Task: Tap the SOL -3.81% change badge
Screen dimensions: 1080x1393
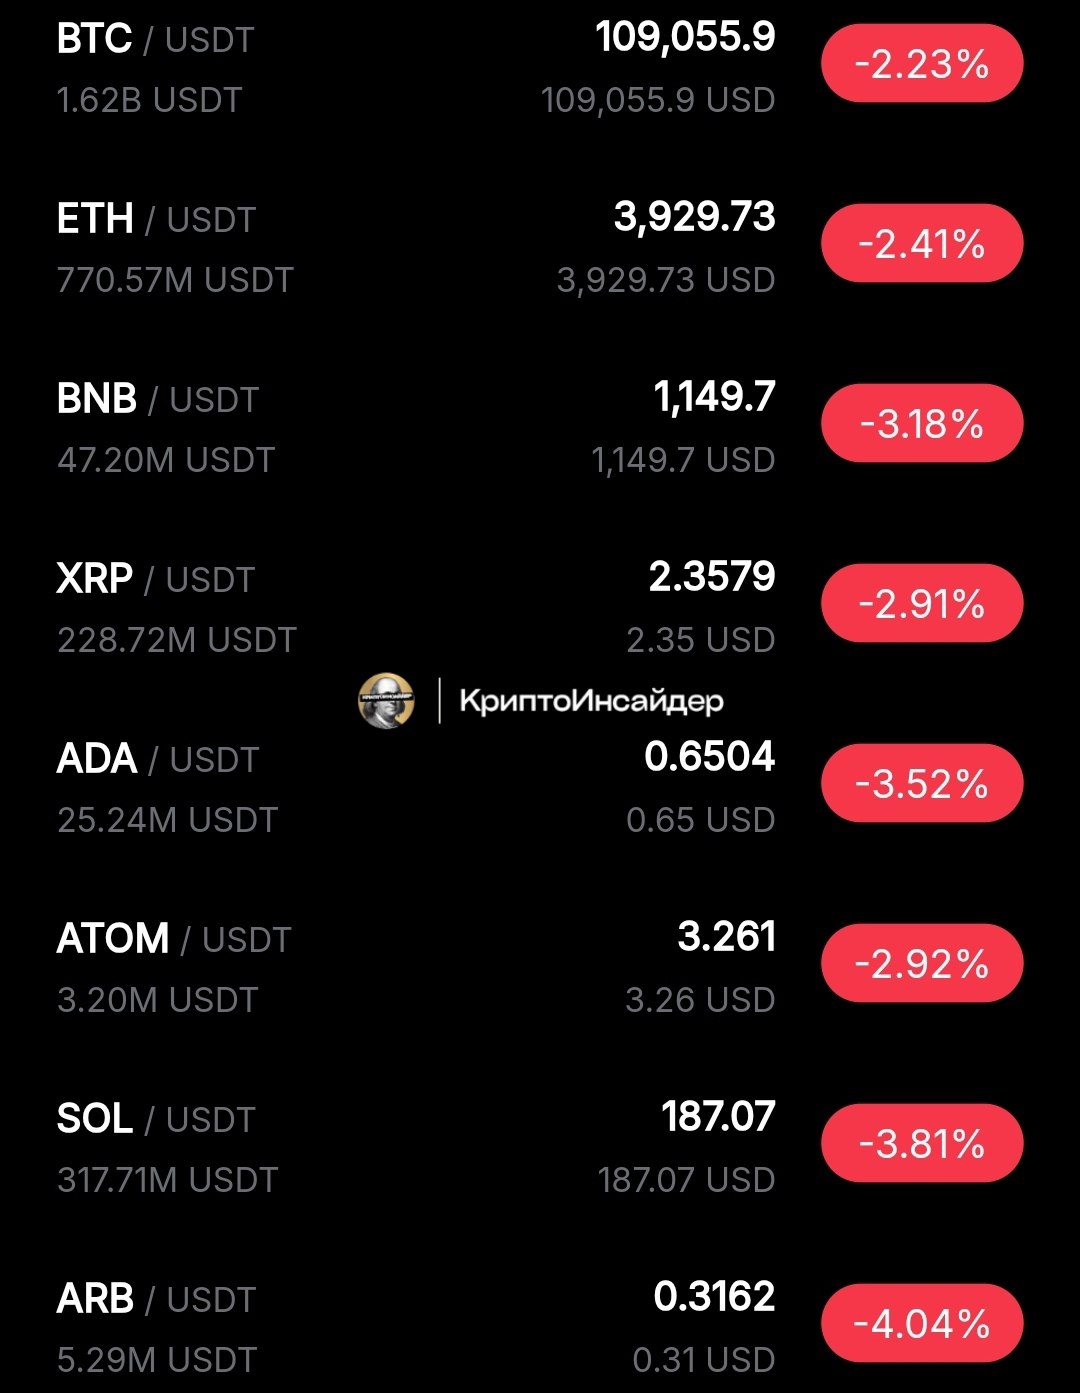Action: tap(921, 1144)
